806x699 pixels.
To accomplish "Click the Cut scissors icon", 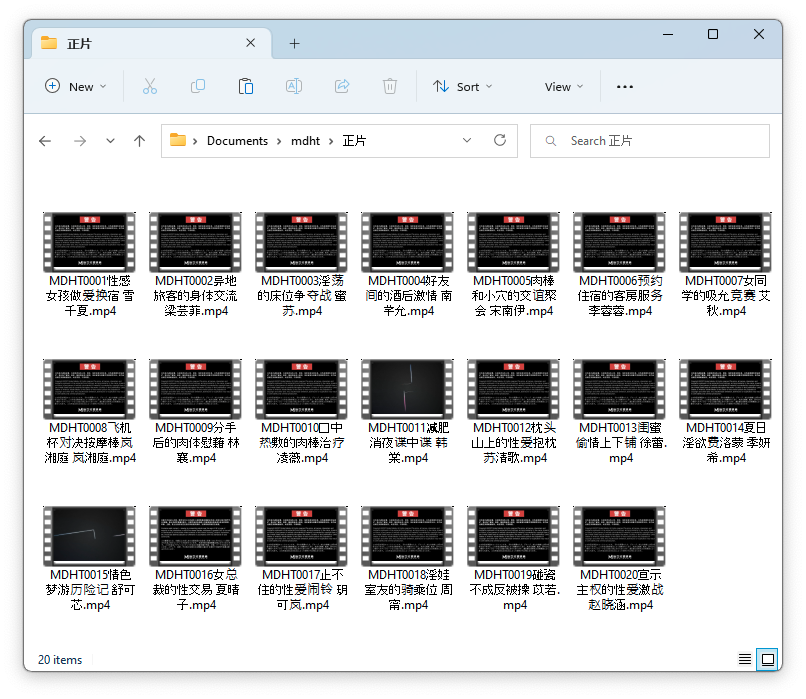I will [150, 87].
